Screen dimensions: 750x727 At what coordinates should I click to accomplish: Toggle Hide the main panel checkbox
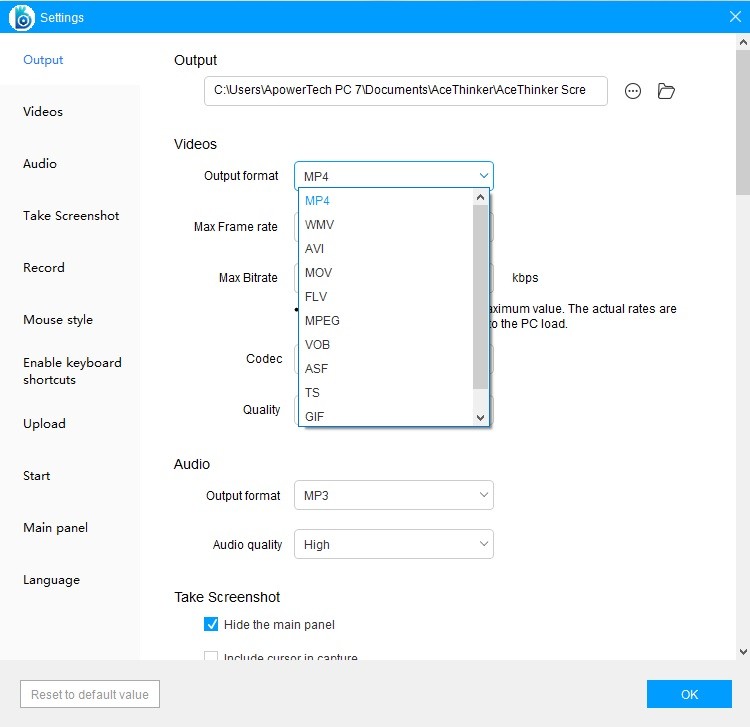click(211, 625)
